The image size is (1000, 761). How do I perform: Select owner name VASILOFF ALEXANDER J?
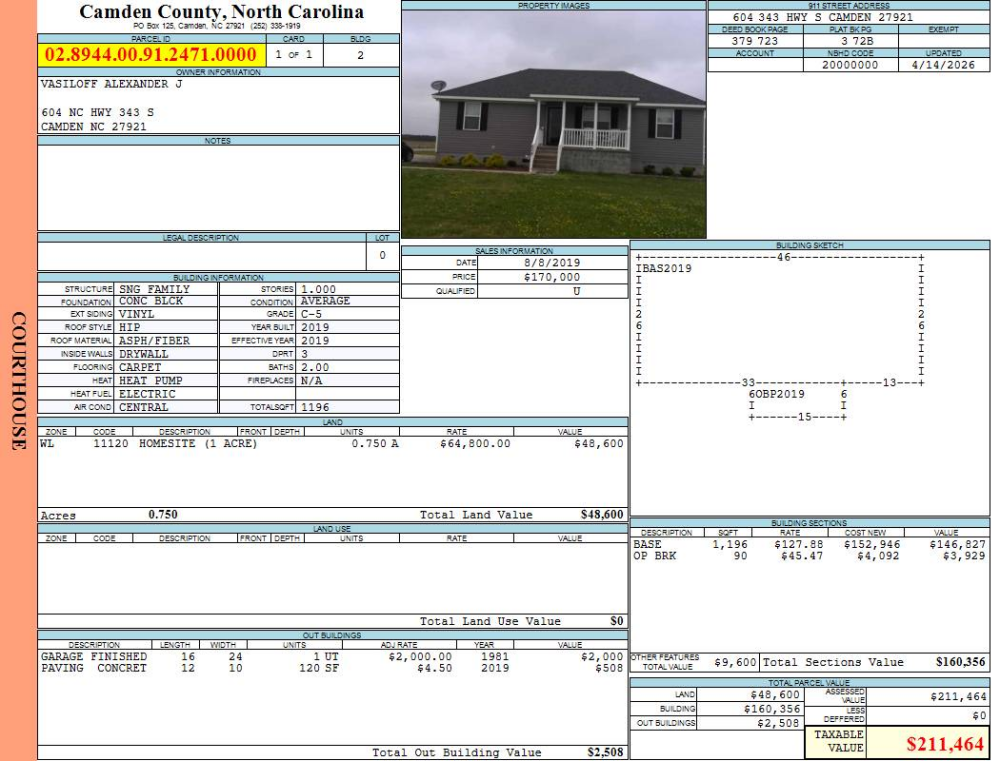[x=112, y=84]
